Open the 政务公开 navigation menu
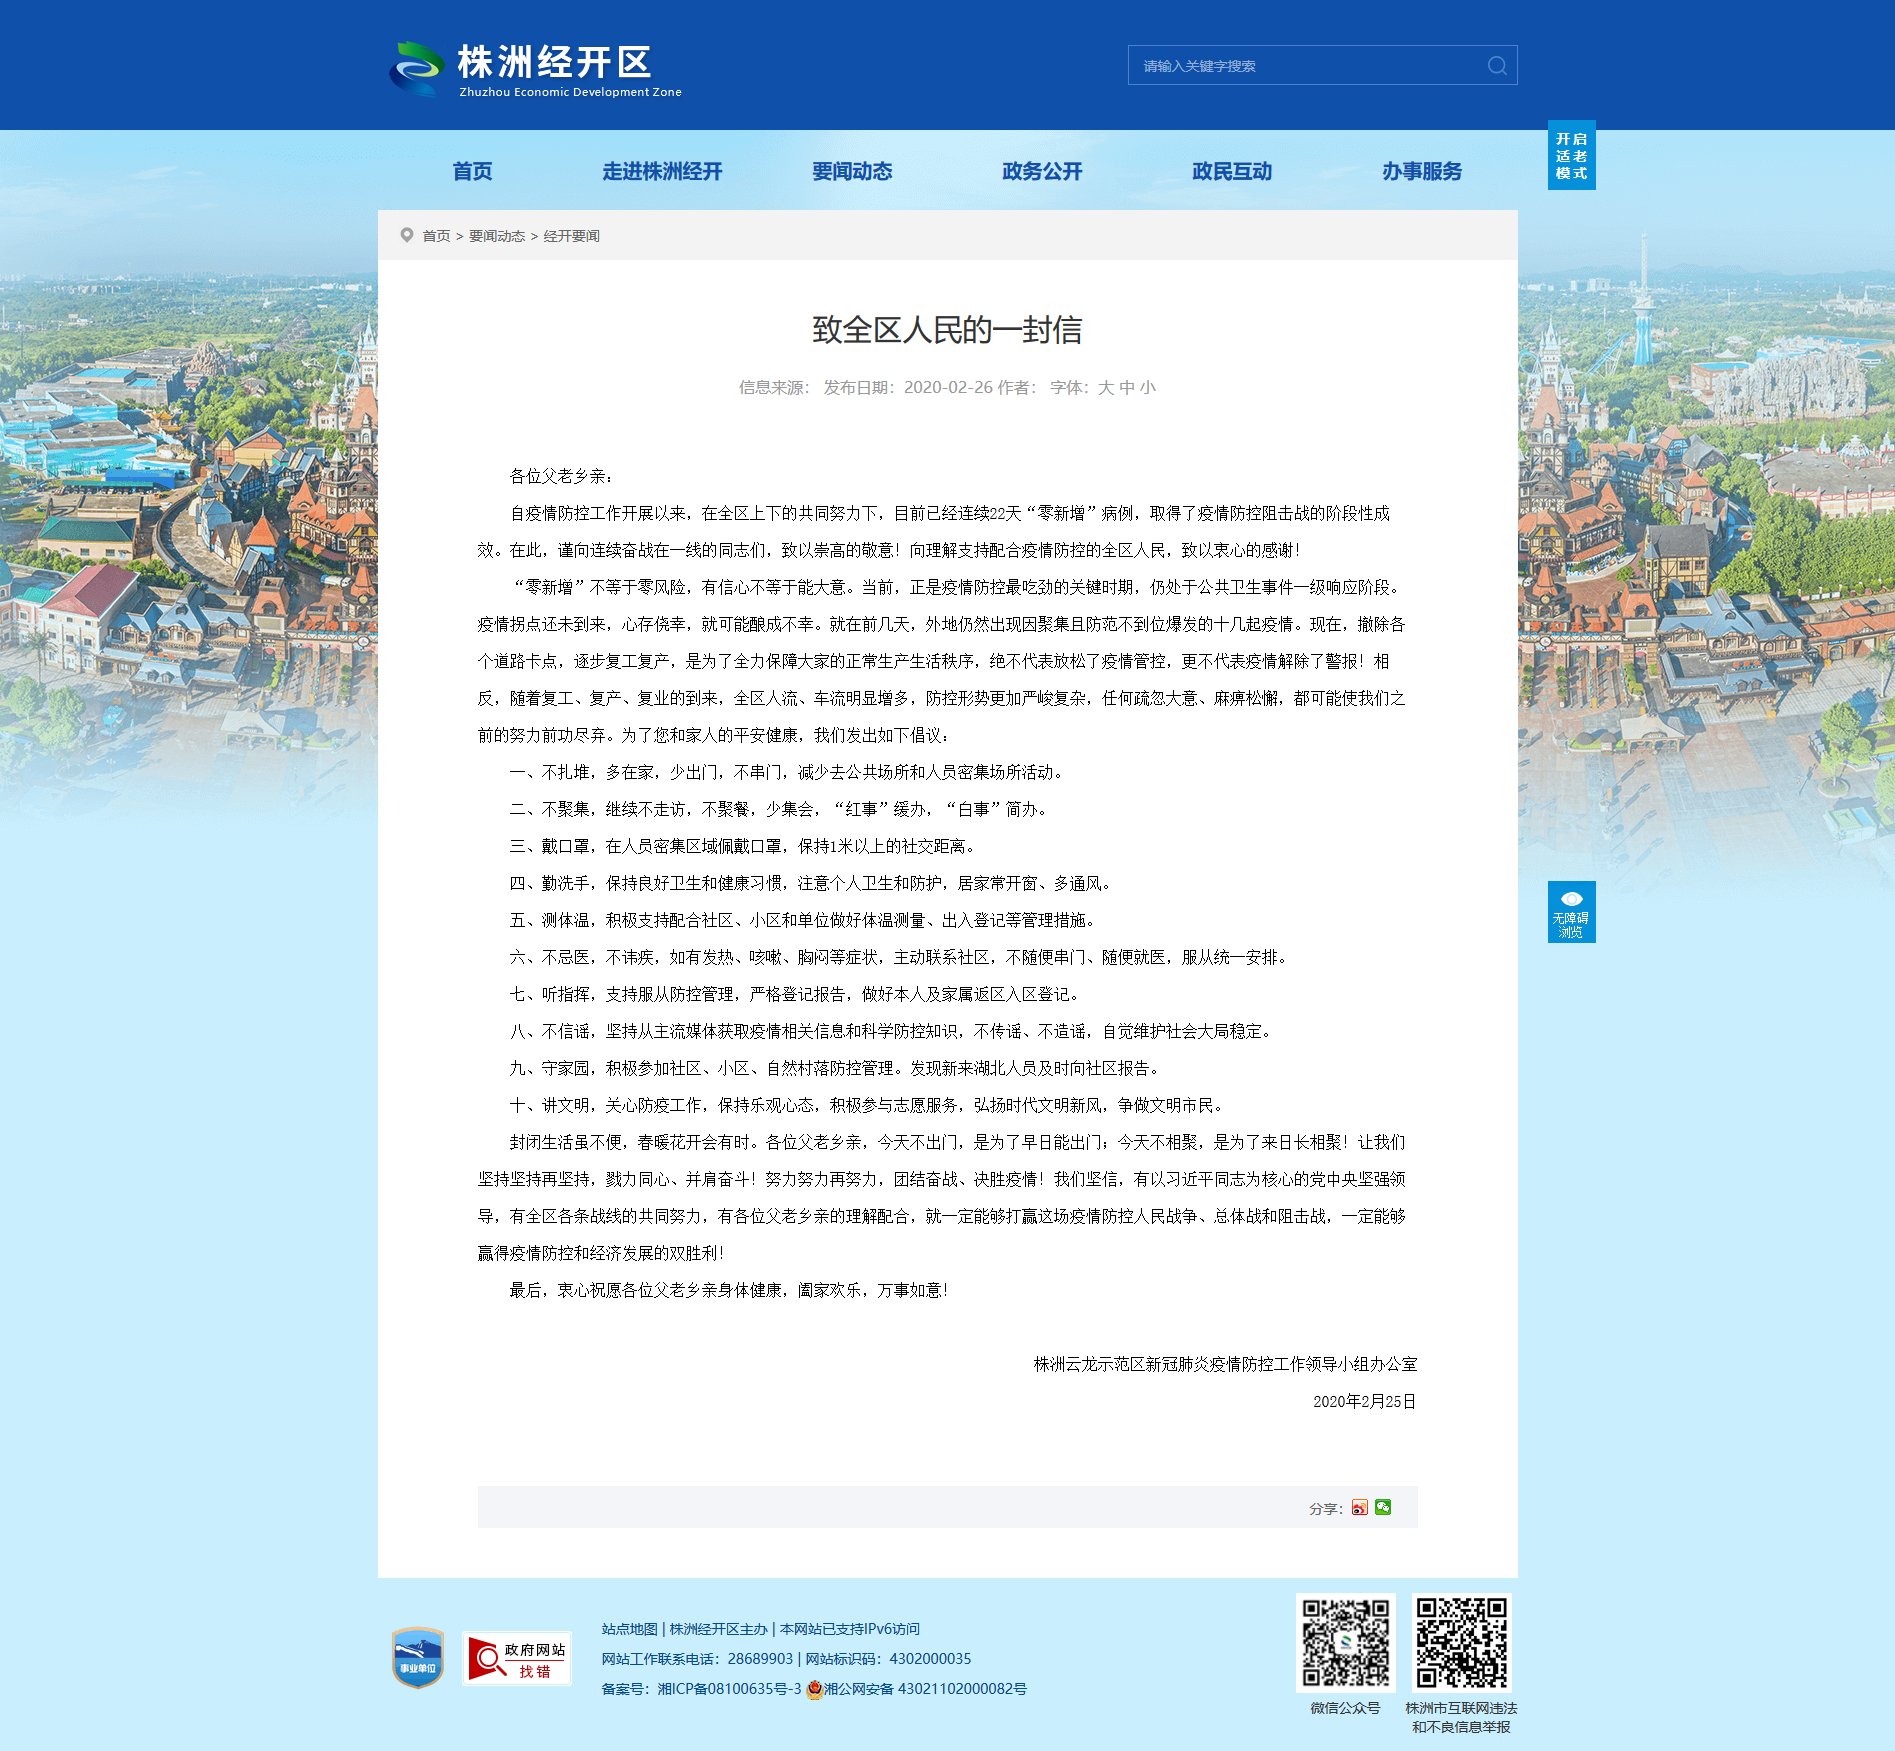This screenshot has height=1751, width=1895. [x=1042, y=171]
